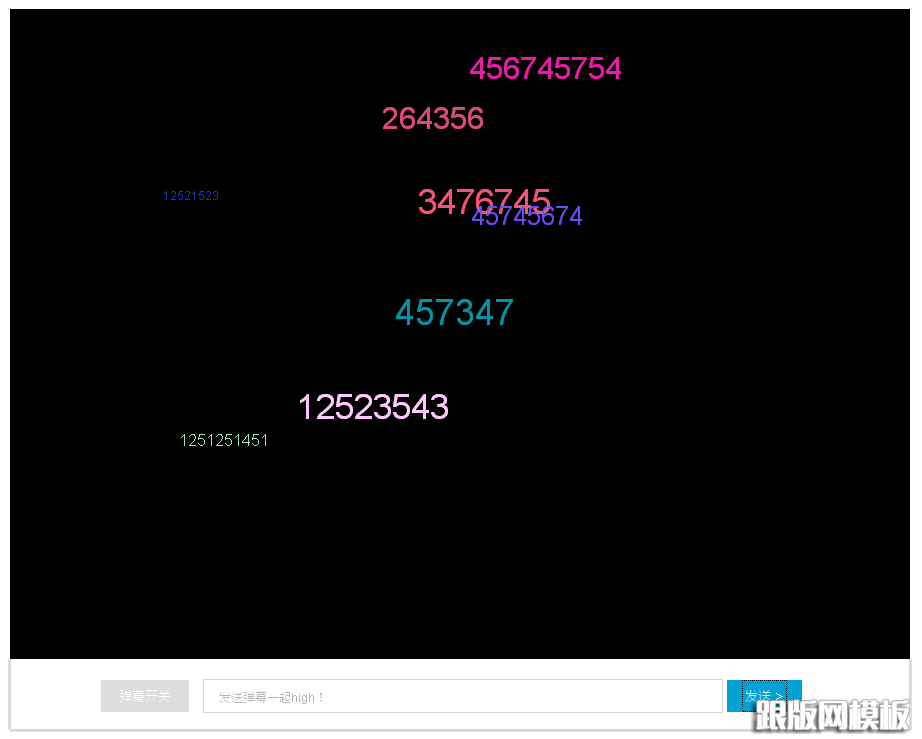Viewport: 922px width, 739px height.
Task: Turn off bullet comments with the gray button
Action: 145,696
